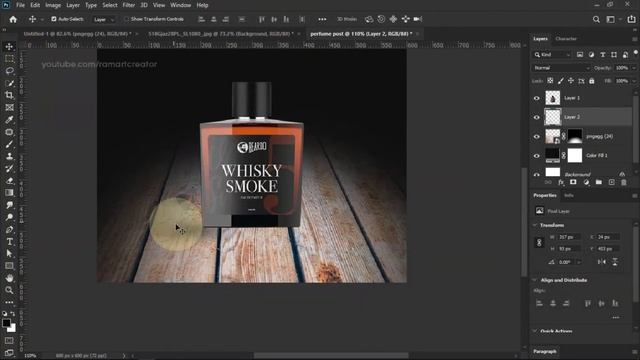Toggle Background layer visibility eye
This screenshot has height=360, width=640.
coord(536,174)
